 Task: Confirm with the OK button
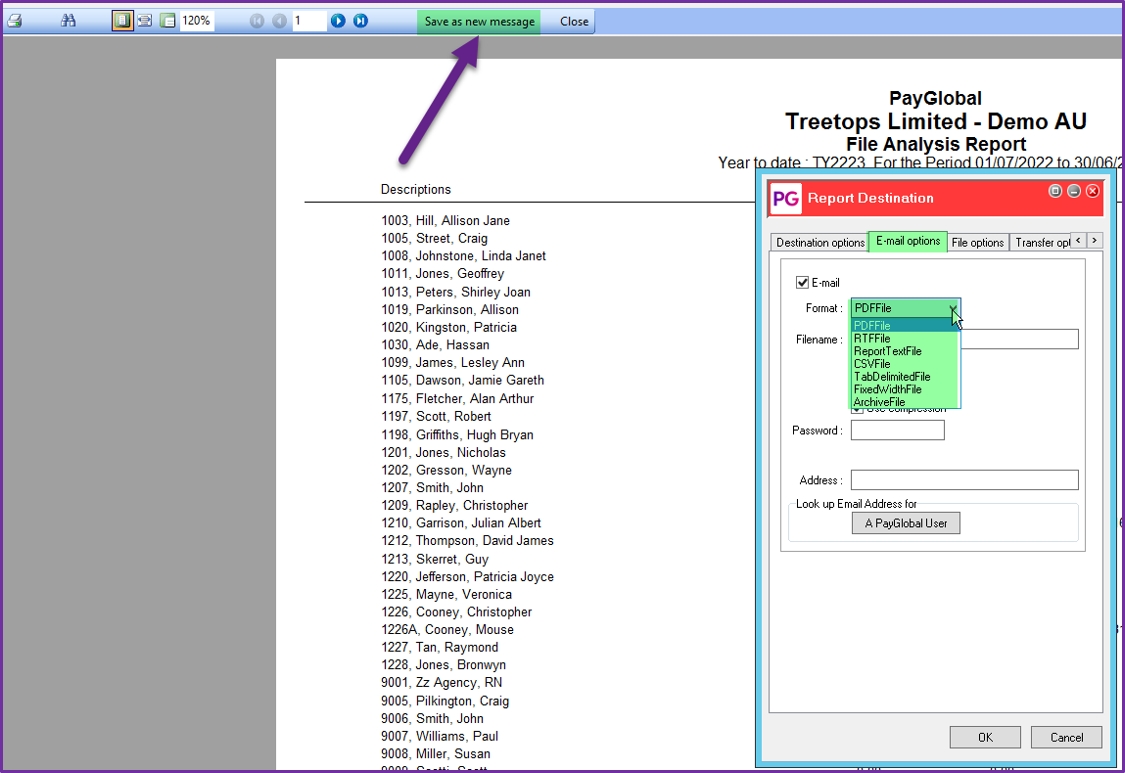[985, 737]
